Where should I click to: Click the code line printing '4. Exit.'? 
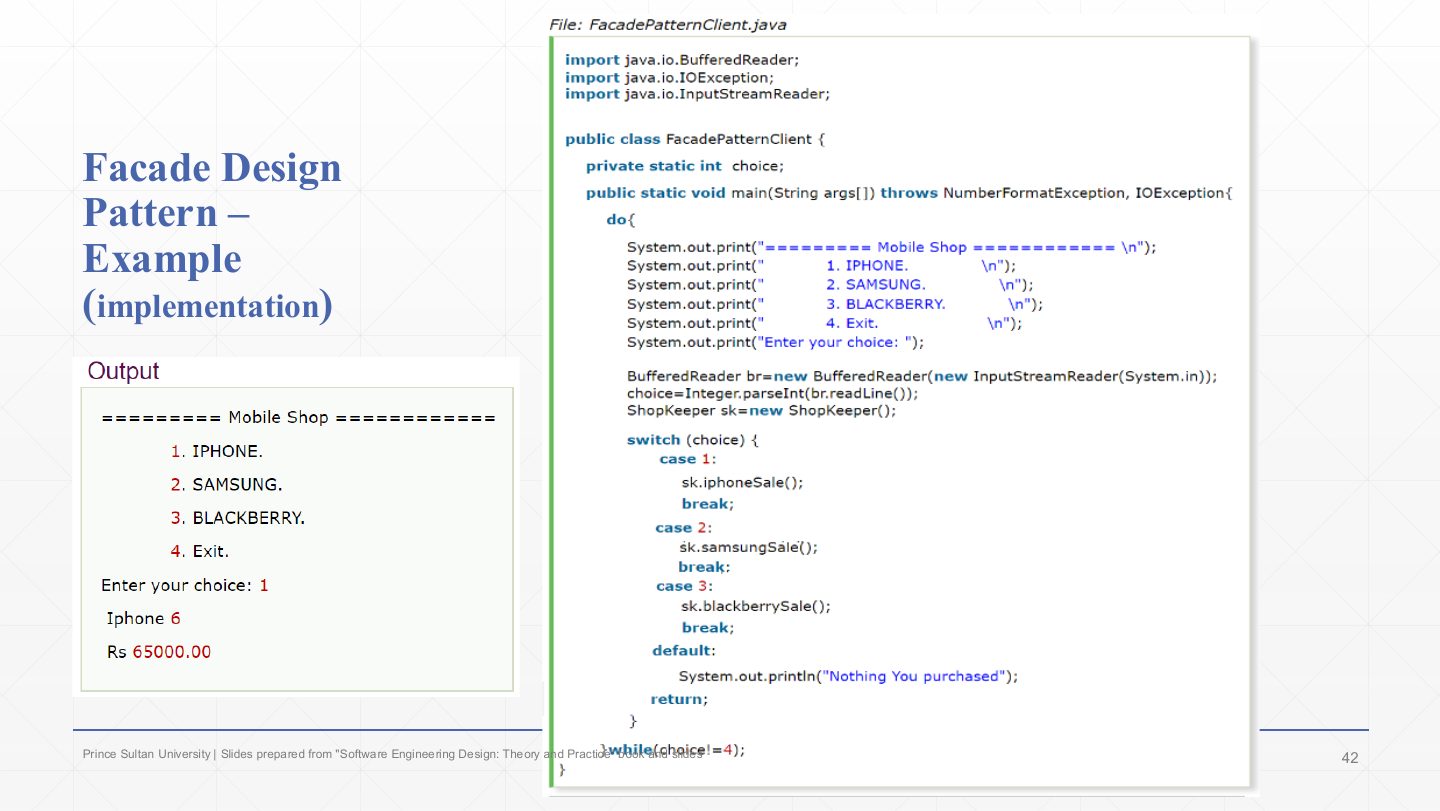(x=825, y=323)
